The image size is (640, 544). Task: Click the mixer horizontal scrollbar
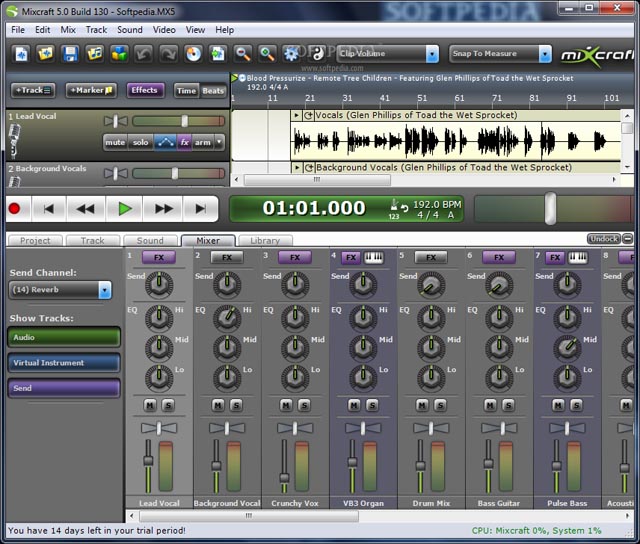pos(249,516)
